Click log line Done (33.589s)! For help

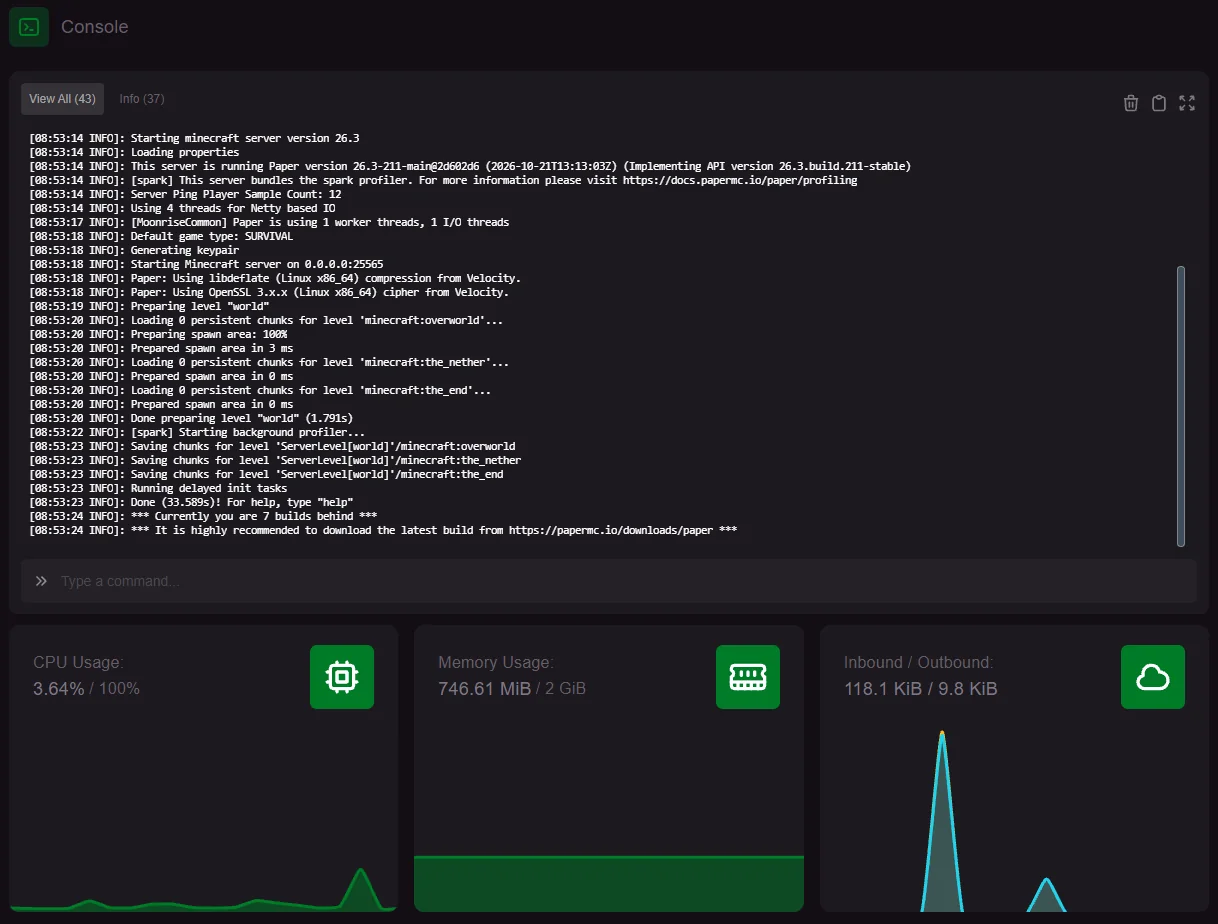point(192,502)
